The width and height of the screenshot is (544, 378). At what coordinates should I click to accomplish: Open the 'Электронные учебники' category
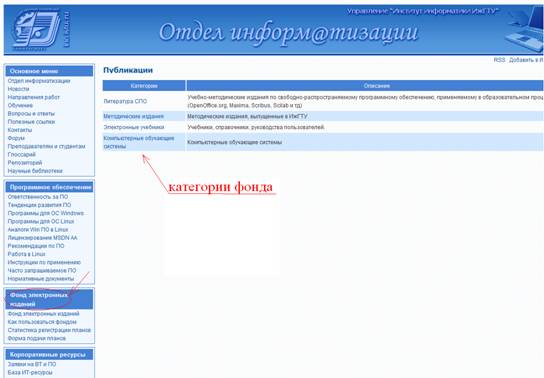(134, 127)
